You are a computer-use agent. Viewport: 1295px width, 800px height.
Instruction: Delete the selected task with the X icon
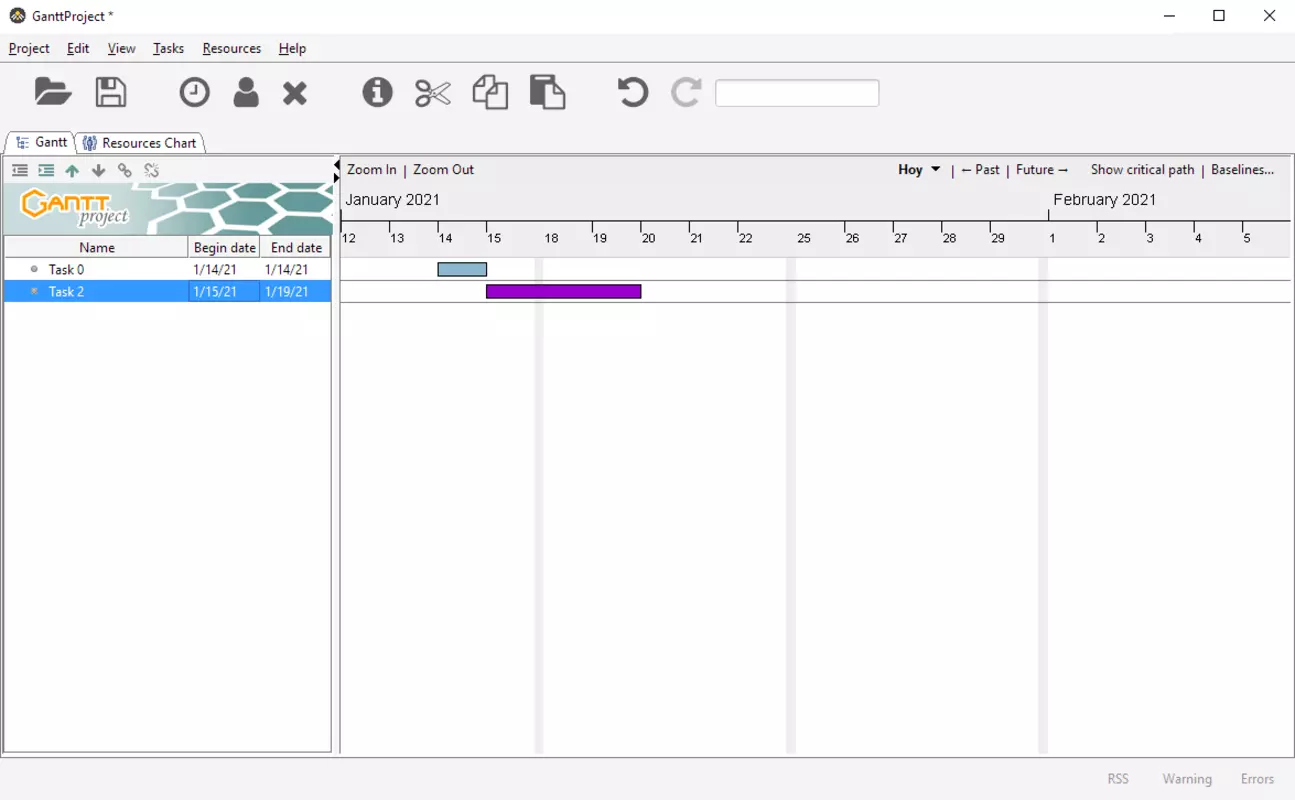(295, 93)
